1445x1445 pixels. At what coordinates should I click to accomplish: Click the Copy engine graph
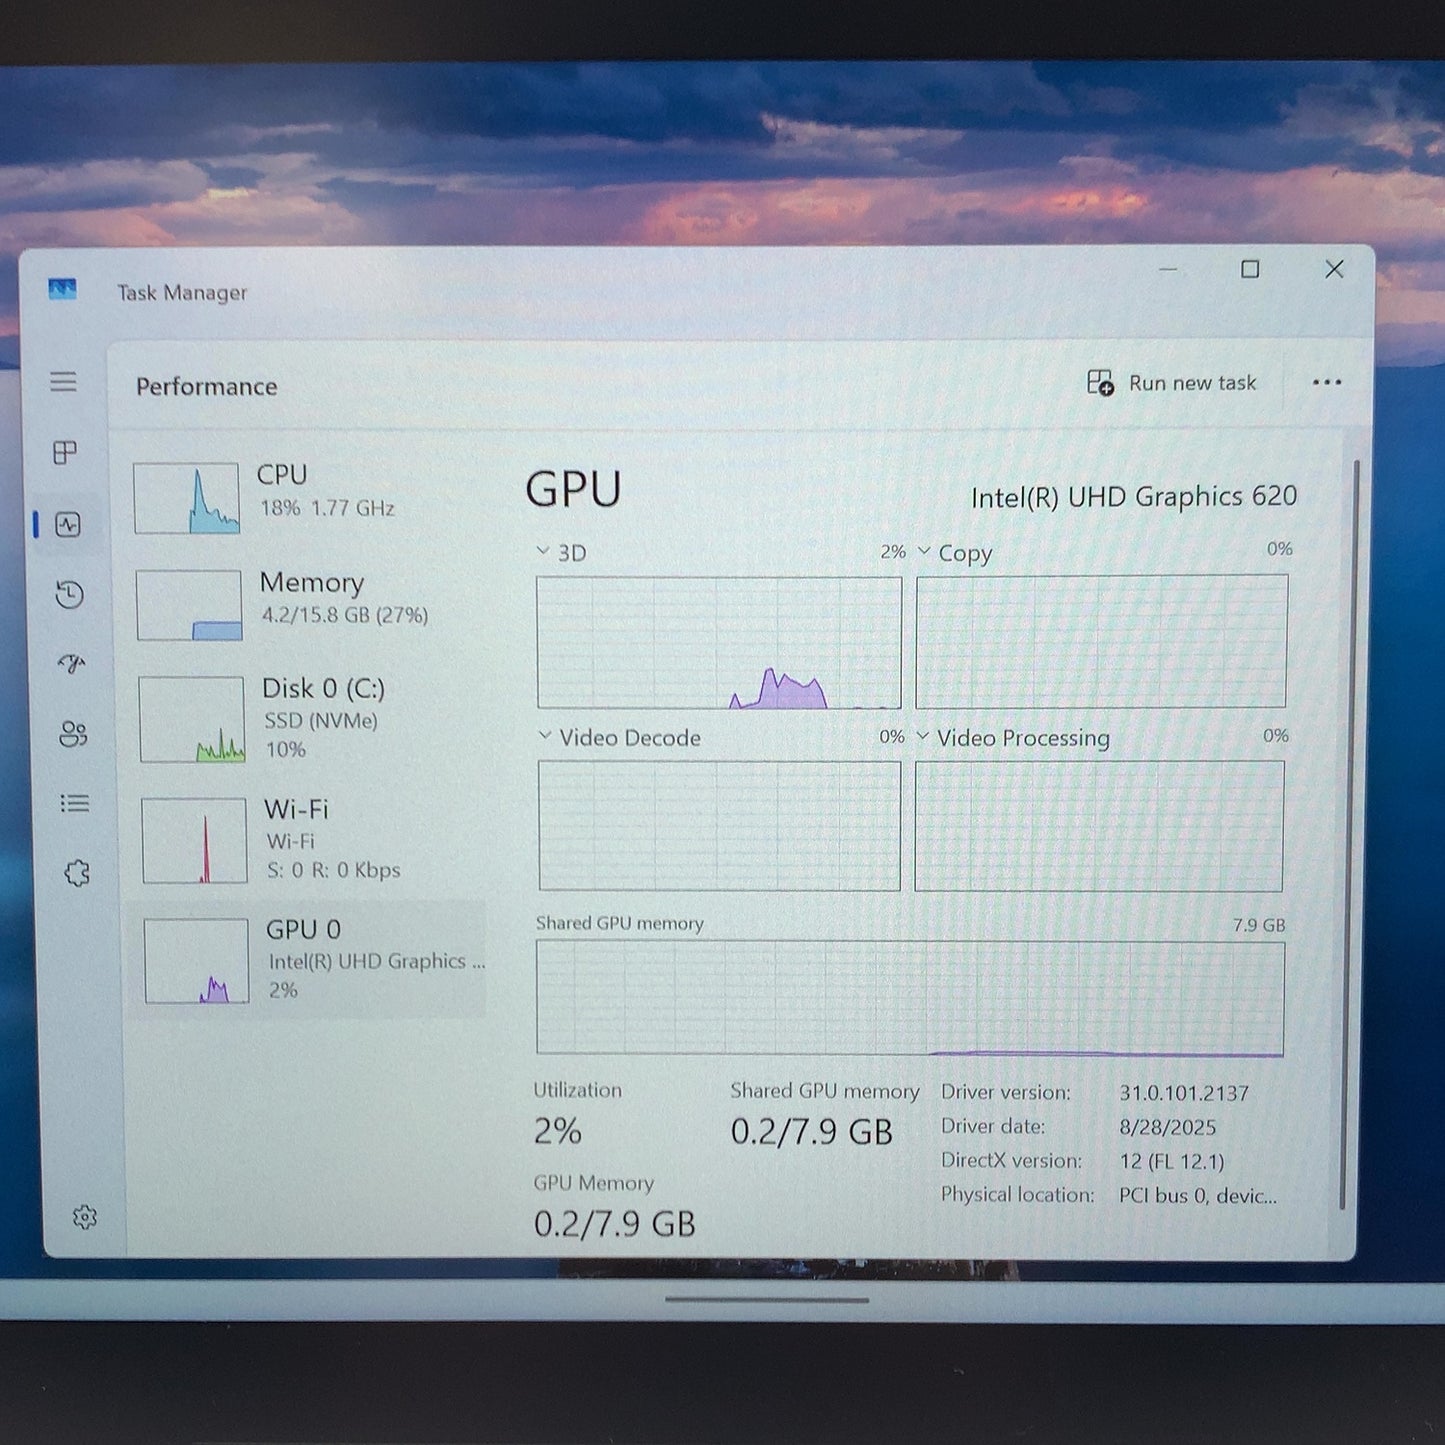(1102, 641)
